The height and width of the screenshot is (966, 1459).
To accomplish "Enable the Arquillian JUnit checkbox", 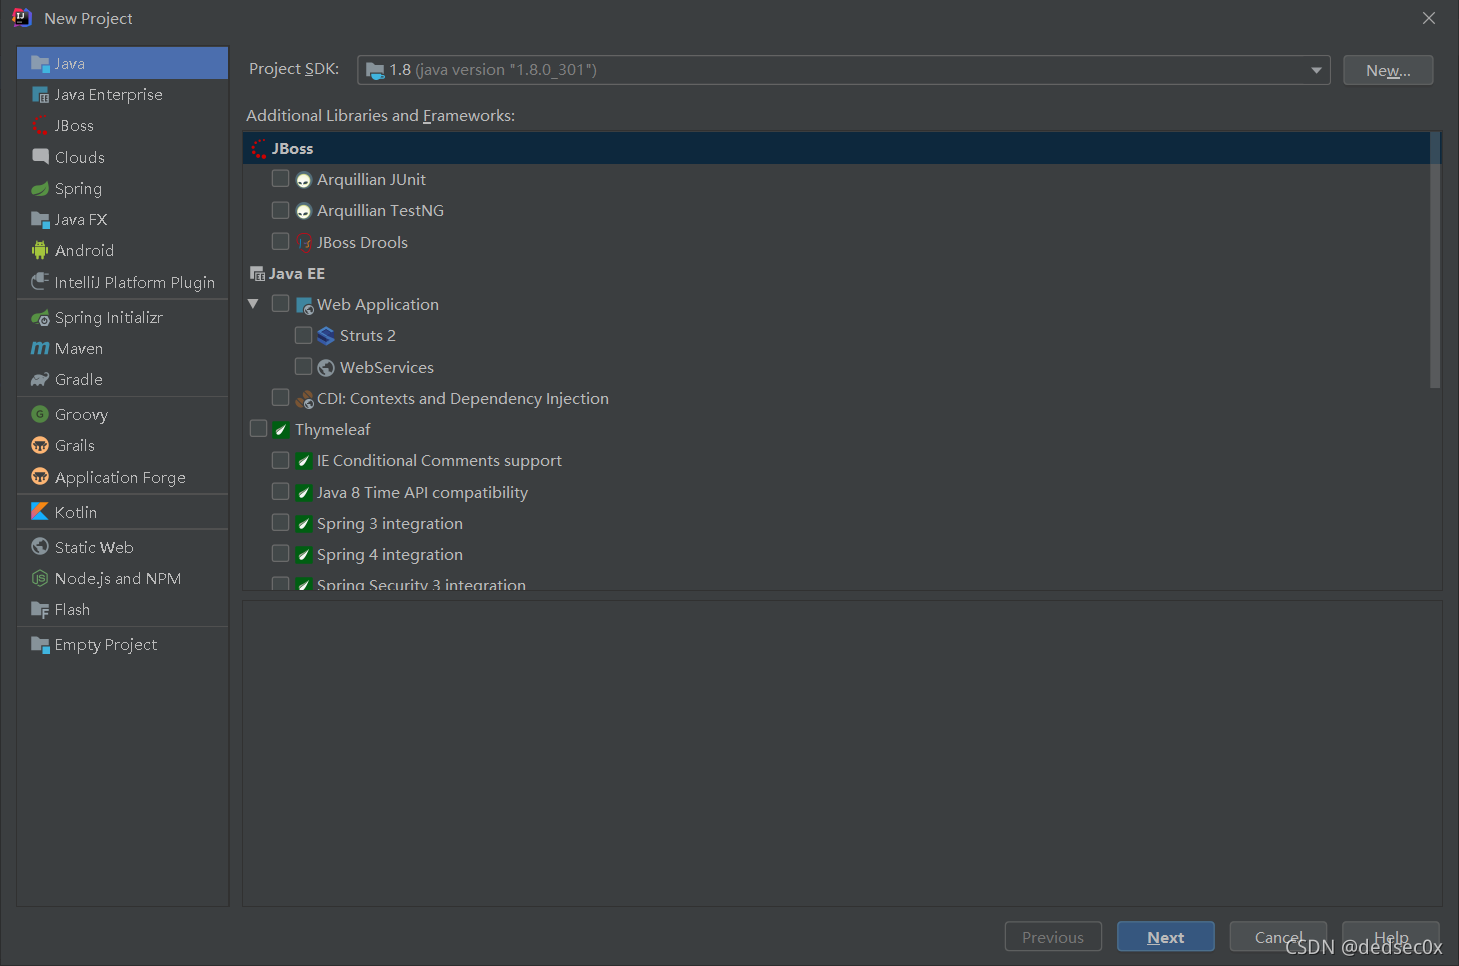I will coord(281,179).
